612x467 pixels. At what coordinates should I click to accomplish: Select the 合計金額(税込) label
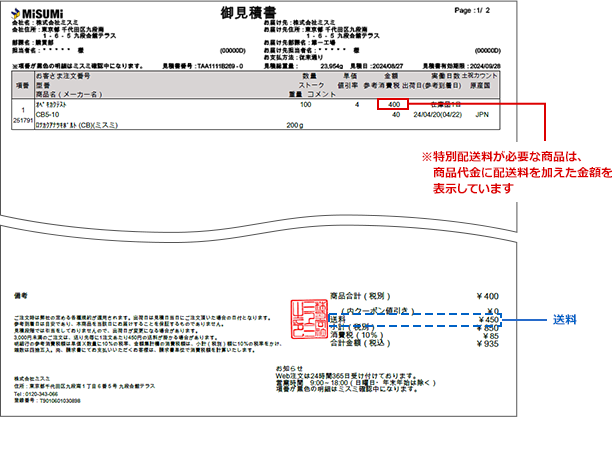[x=360, y=343]
